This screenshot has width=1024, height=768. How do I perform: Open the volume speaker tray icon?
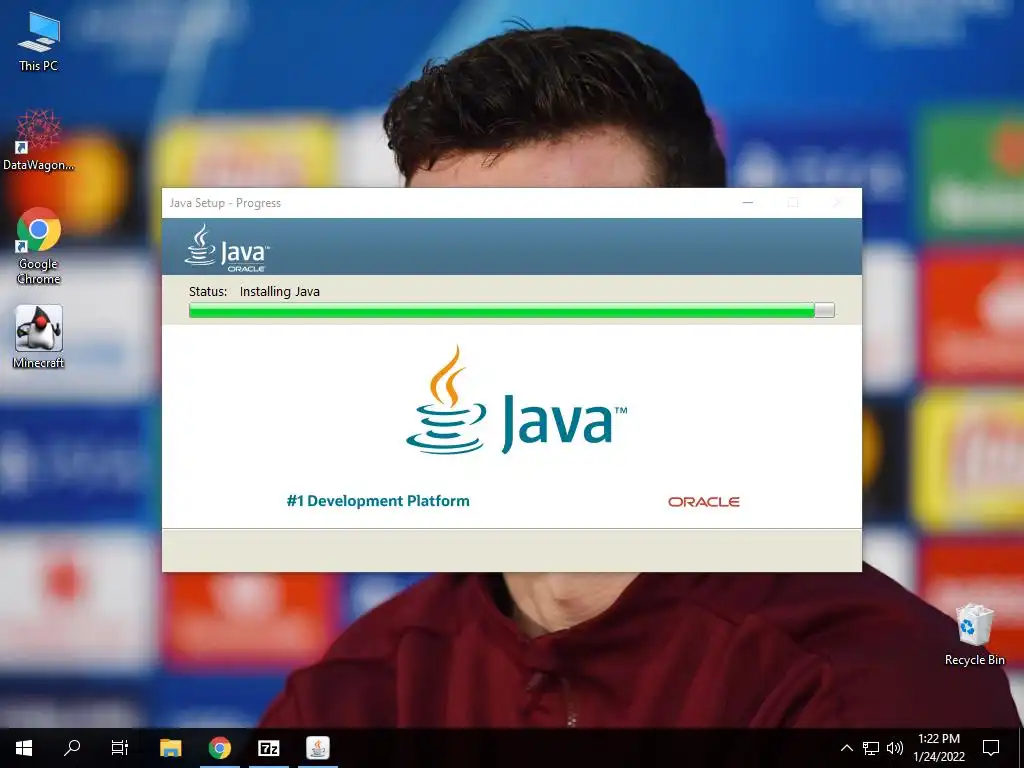(x=895, y=748)
